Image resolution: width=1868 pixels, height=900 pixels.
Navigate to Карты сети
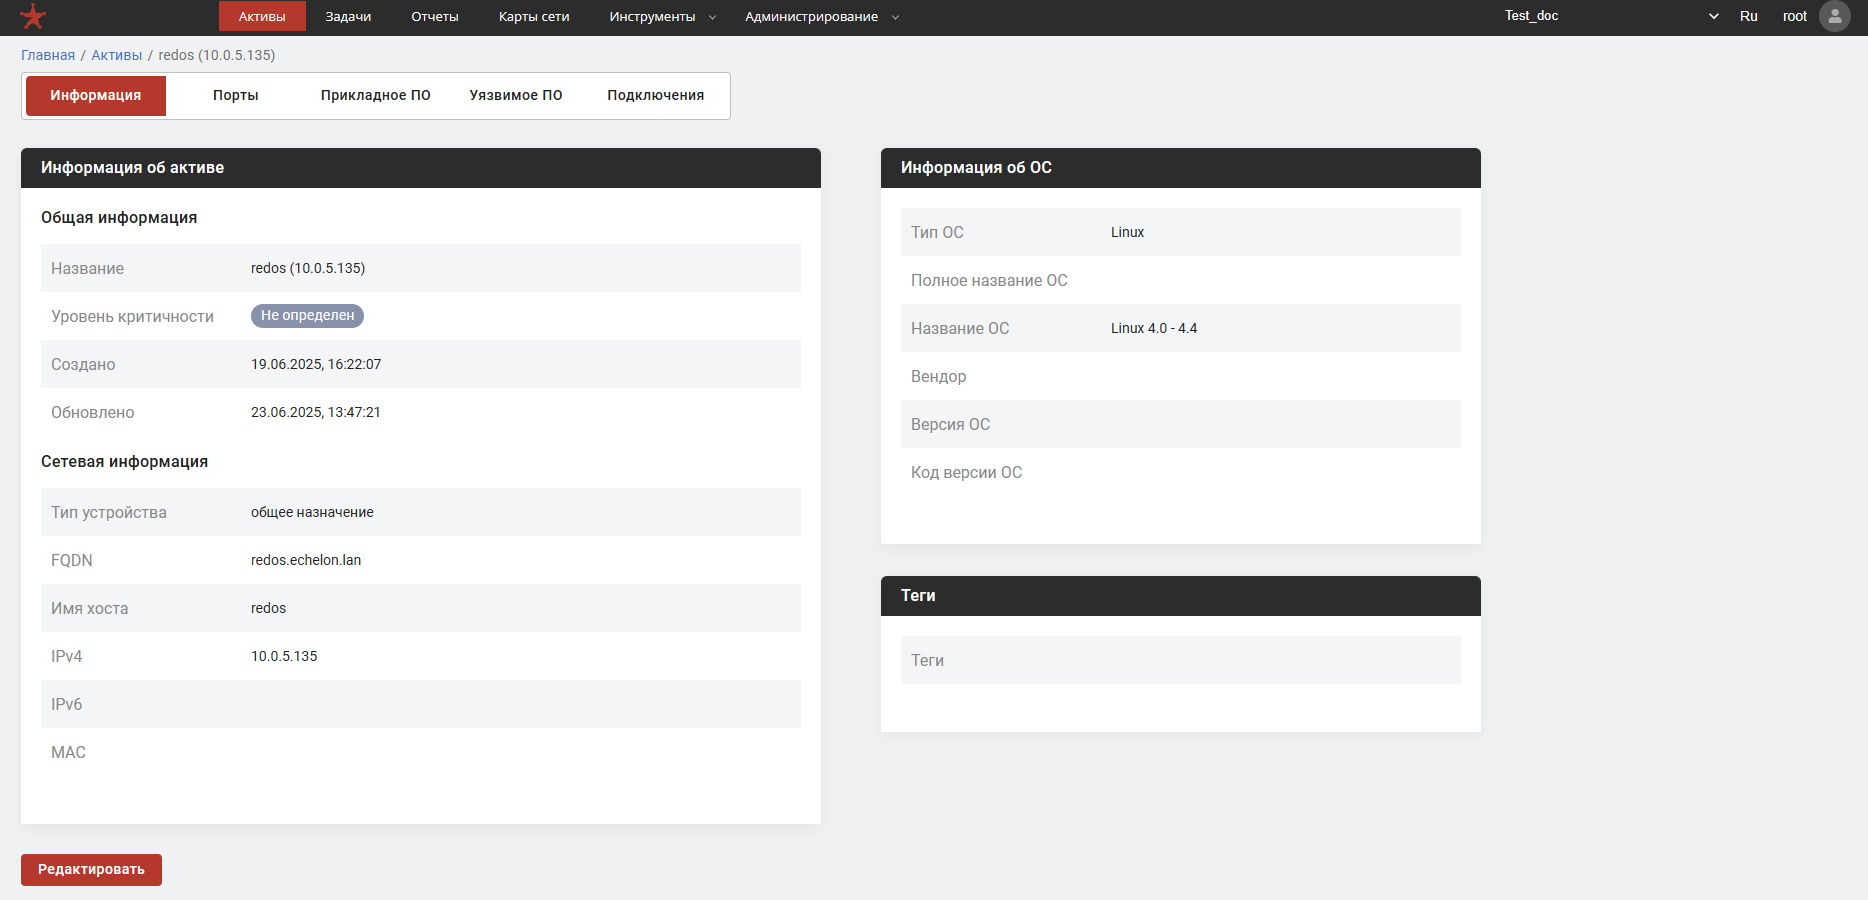(x=534, y=17)
